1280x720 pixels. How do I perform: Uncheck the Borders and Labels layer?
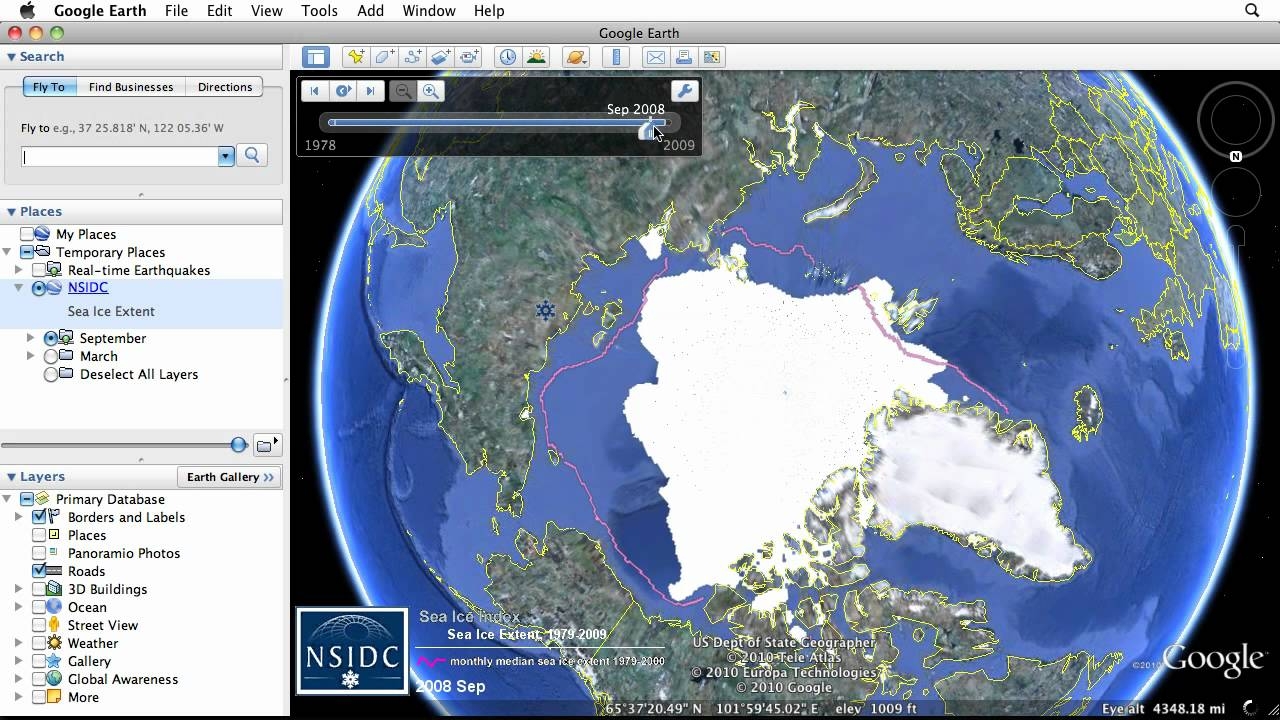[x=40, y=517]
